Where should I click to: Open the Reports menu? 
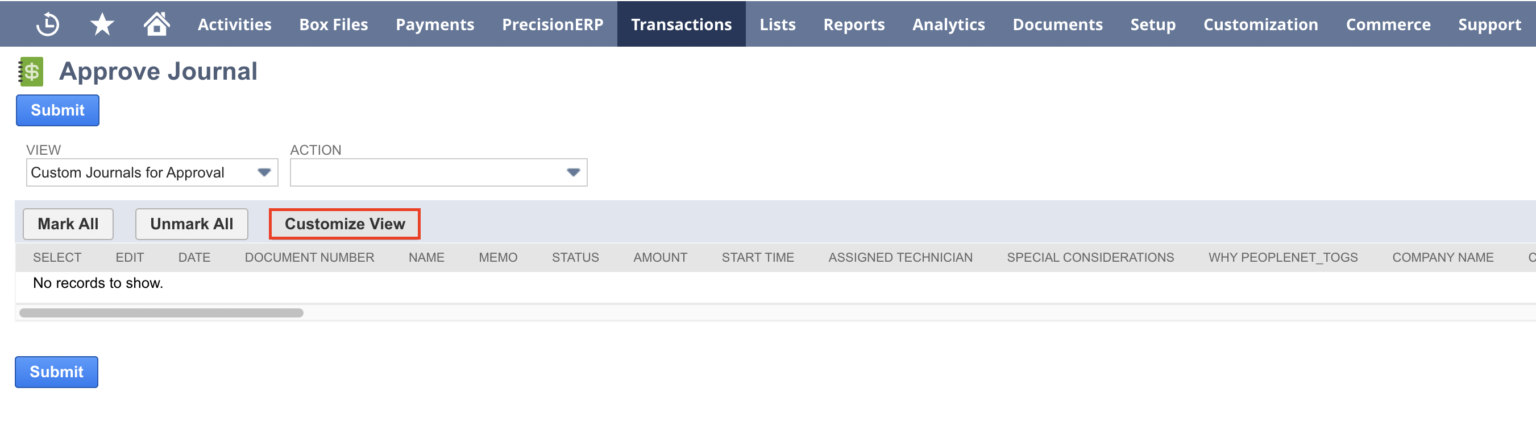(x=854, y=24)
